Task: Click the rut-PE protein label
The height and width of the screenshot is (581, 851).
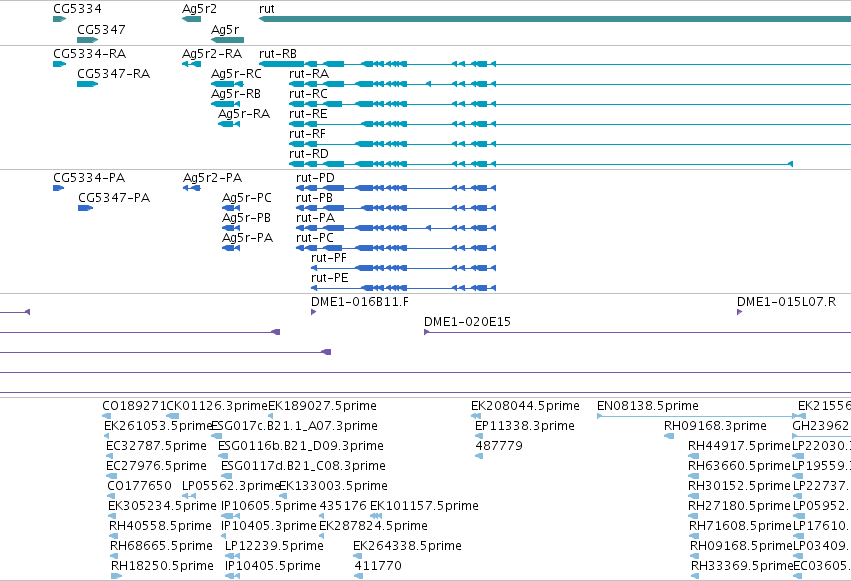Action: pyautogui.click(x=329, y=278)
